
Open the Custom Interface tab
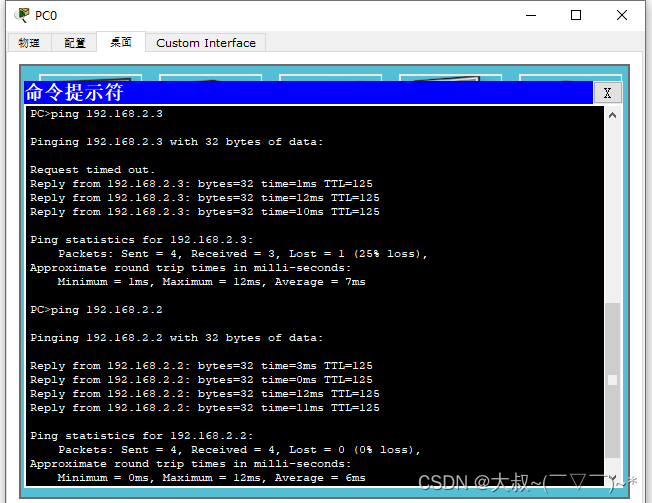tap(206, 43)
